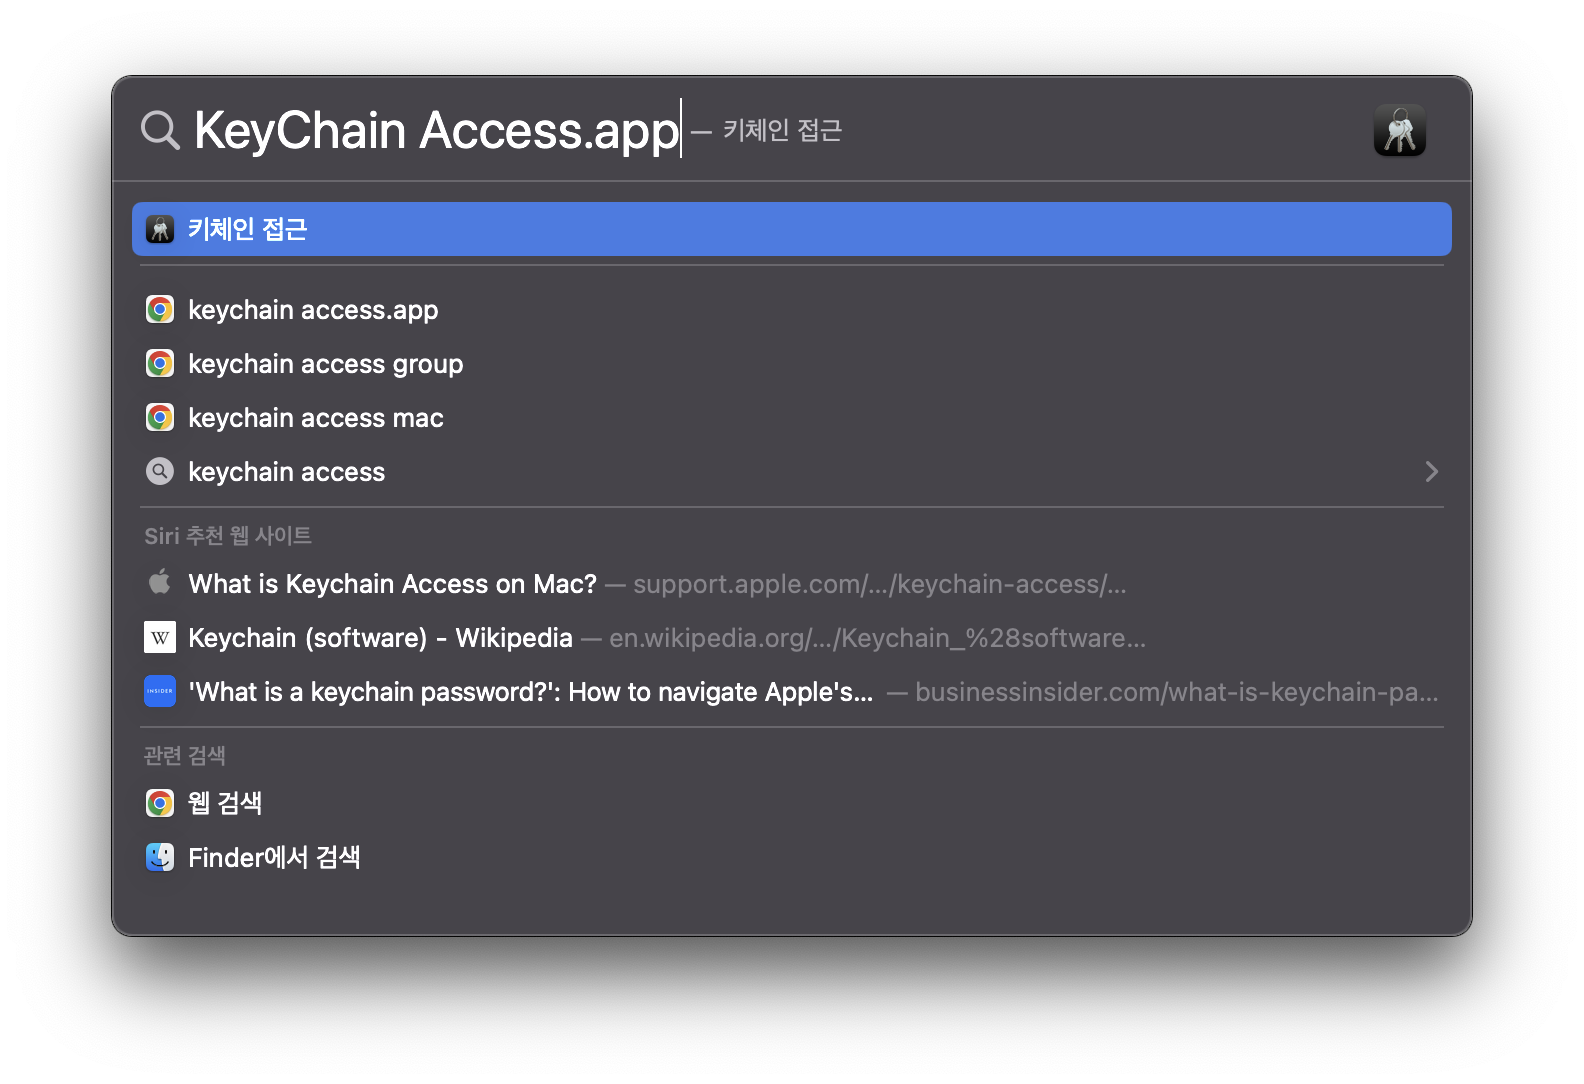1584x1084 pixels.
Task: Click the search magnifier in the Spotlight bar
Action: pos(160,129)
